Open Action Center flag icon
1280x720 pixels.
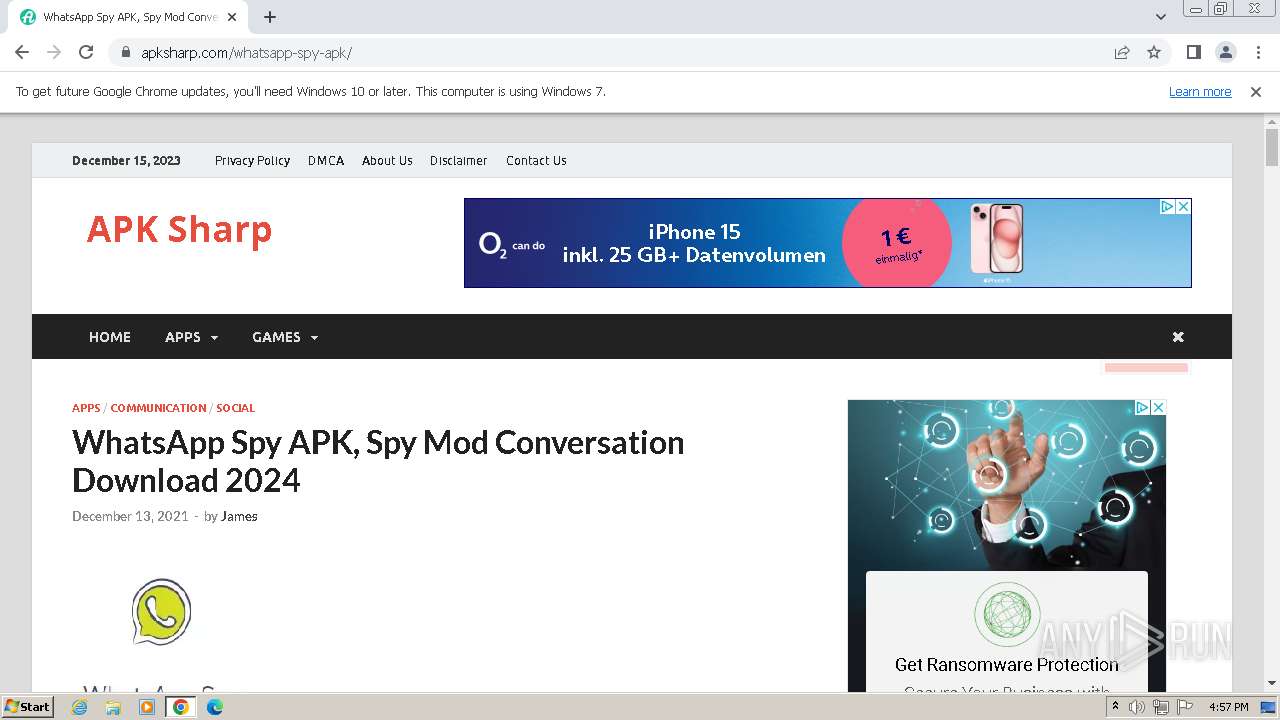point(1185,707)
